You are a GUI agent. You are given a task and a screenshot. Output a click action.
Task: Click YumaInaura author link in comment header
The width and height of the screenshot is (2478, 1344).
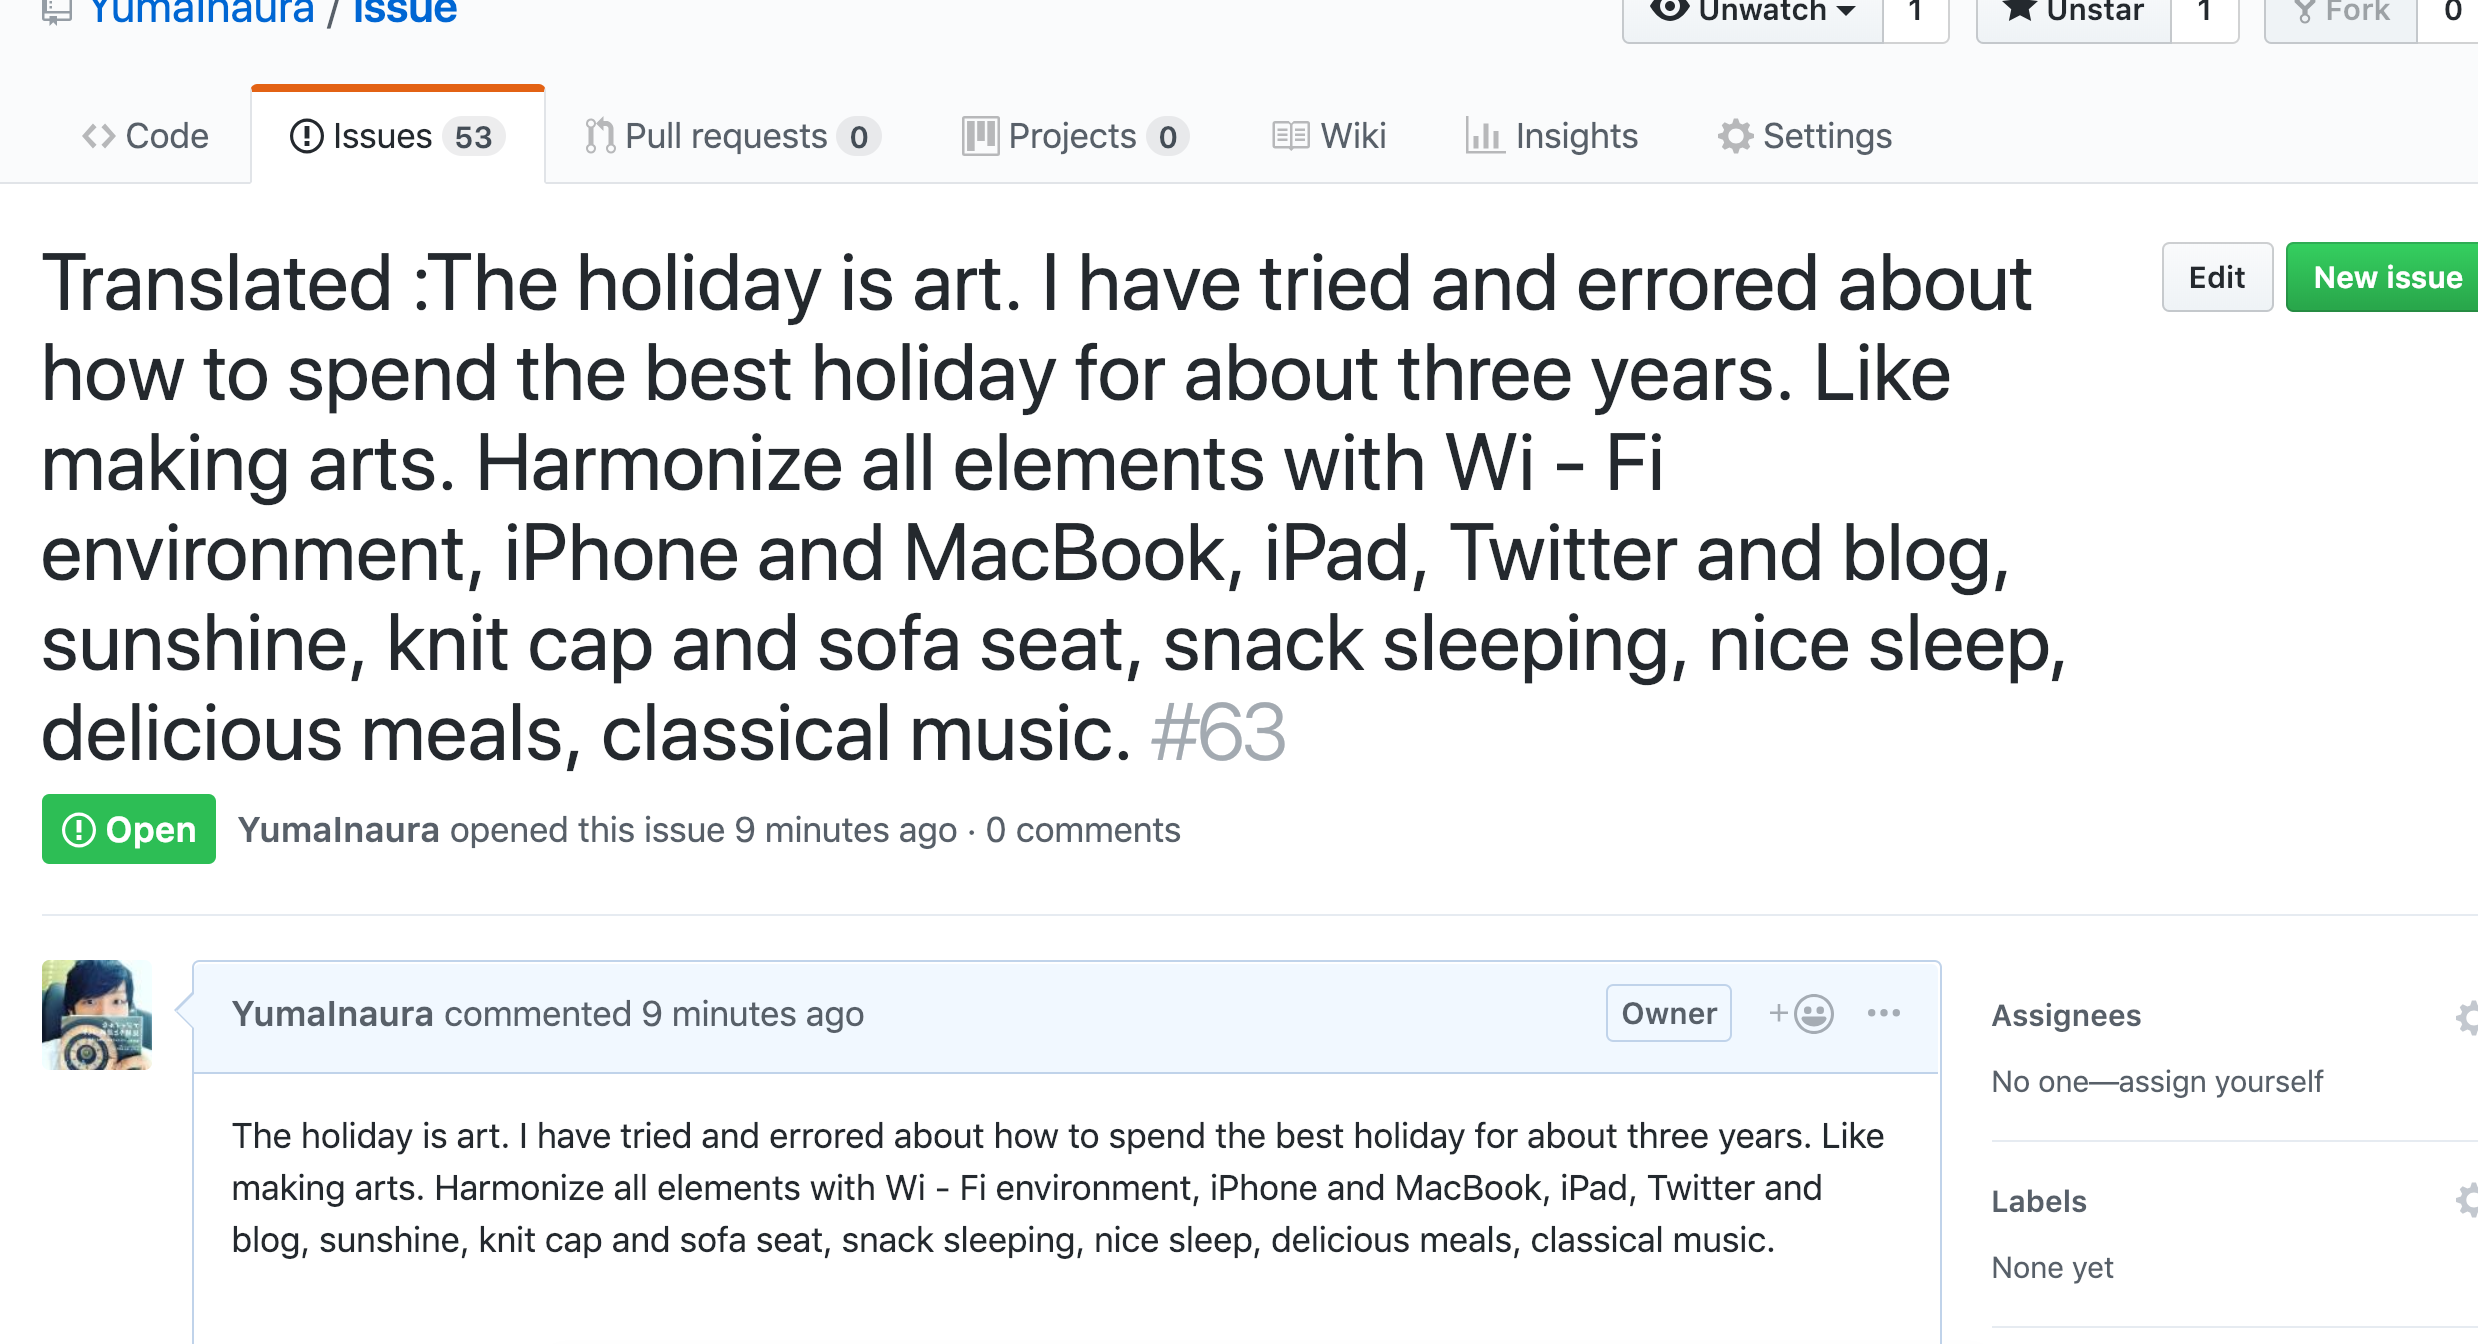(332, 1014)
